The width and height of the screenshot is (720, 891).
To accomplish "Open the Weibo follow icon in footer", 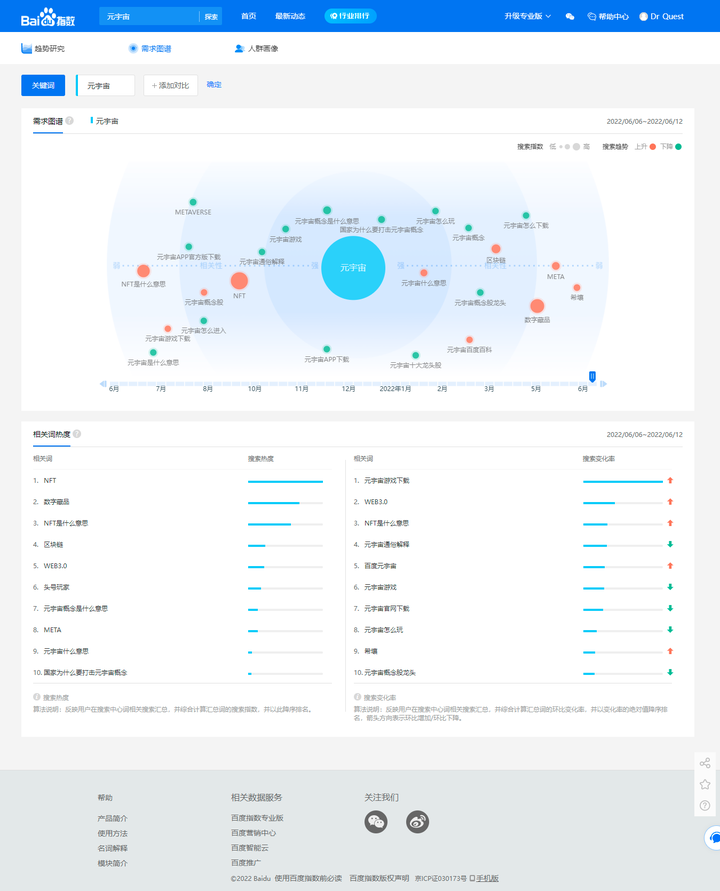I will point(417,821).
